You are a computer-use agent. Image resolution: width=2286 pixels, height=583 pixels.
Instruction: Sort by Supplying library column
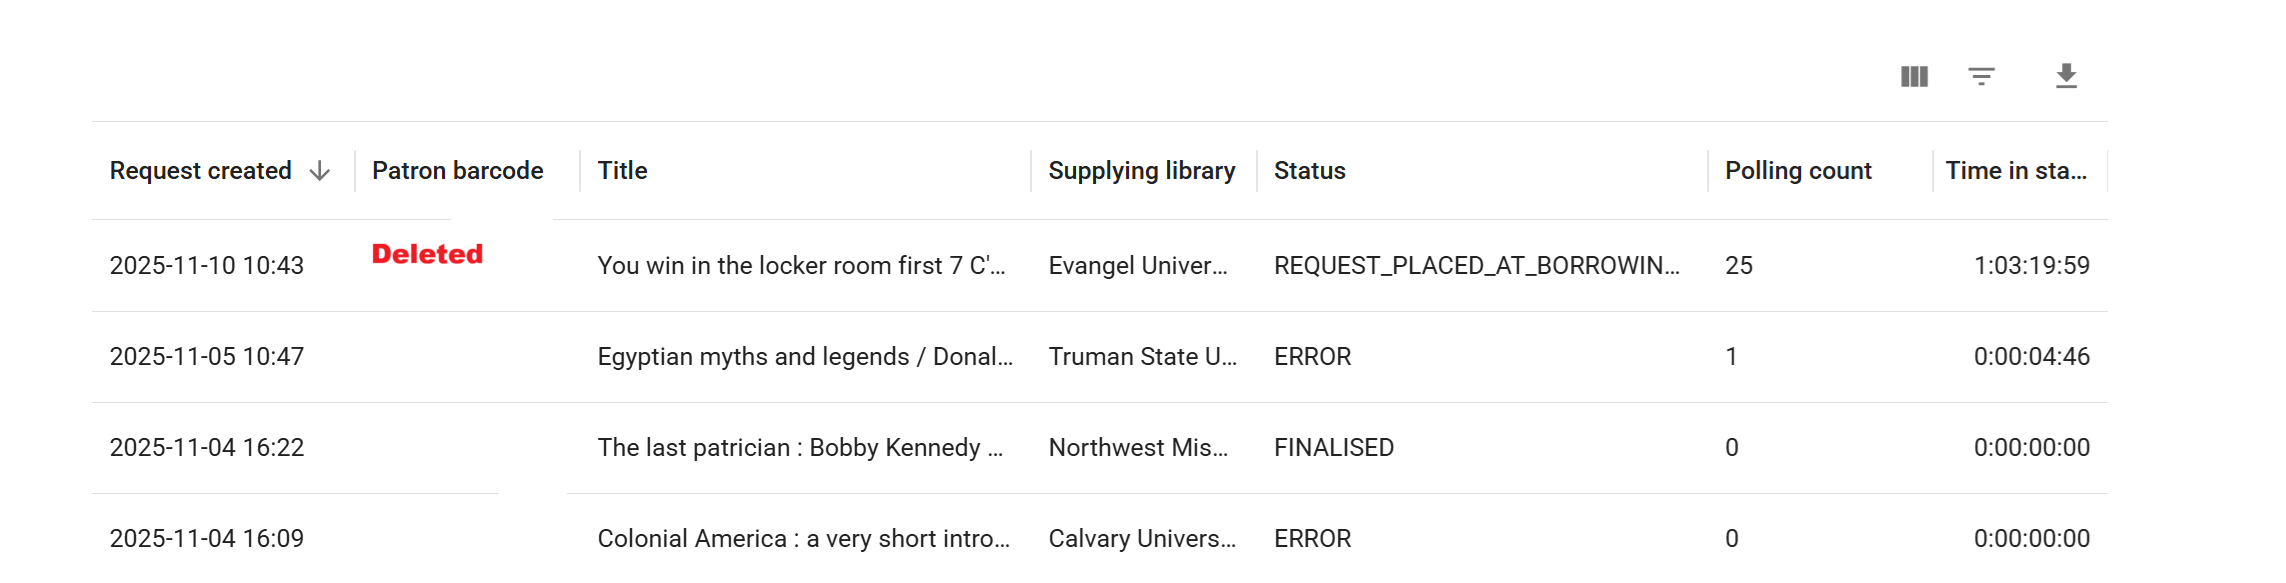tap(1141, 171)
